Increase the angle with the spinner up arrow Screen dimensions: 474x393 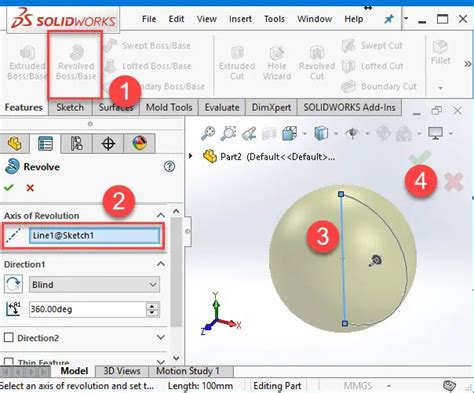click(x=152, y=306)
